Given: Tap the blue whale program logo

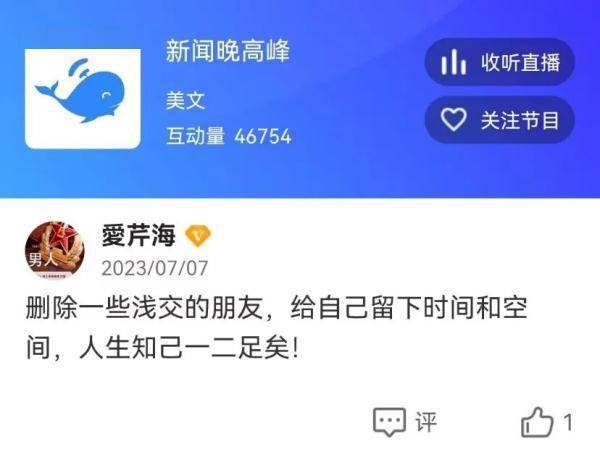Looking at the screenshot, I should (83, 99).
